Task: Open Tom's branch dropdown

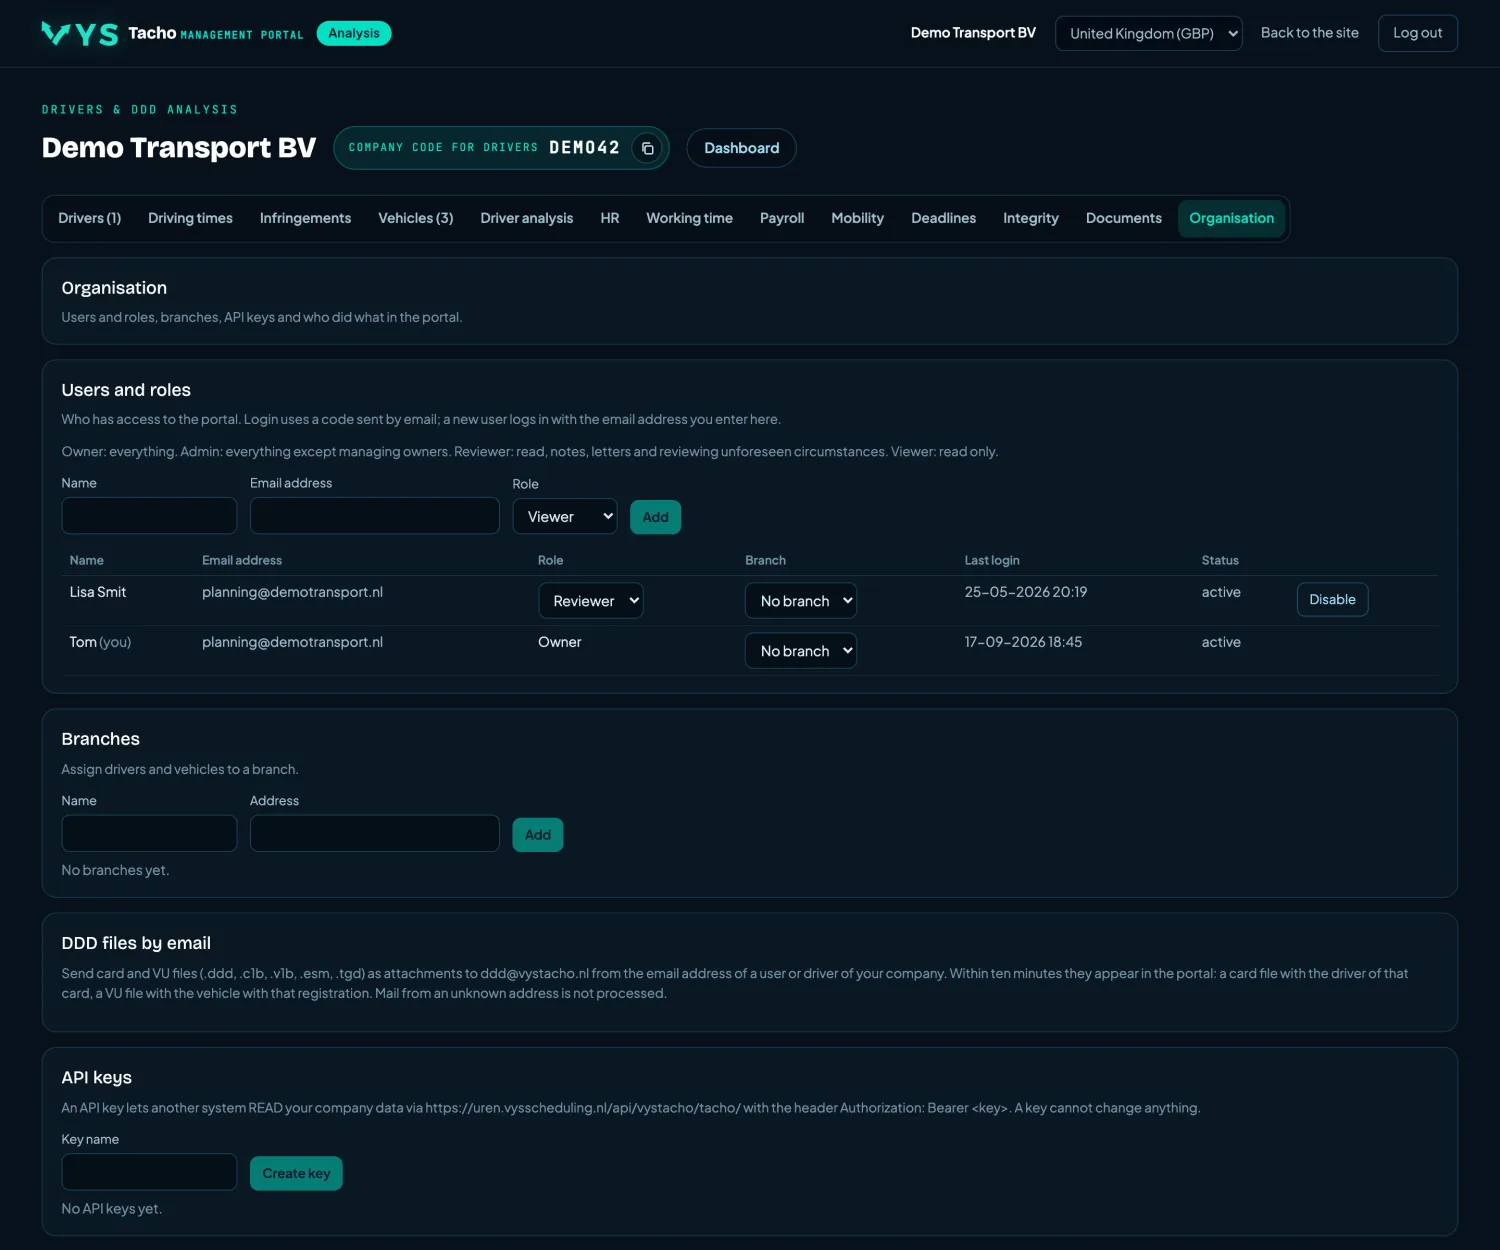Action: point(801,651)
